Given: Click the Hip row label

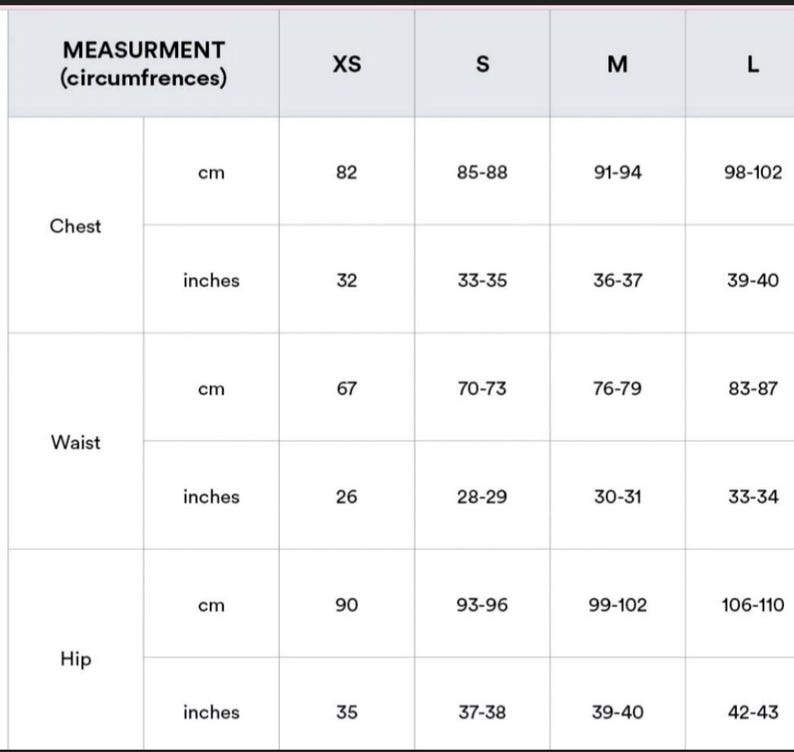Looking at the screenshot, I should (75, 659).
